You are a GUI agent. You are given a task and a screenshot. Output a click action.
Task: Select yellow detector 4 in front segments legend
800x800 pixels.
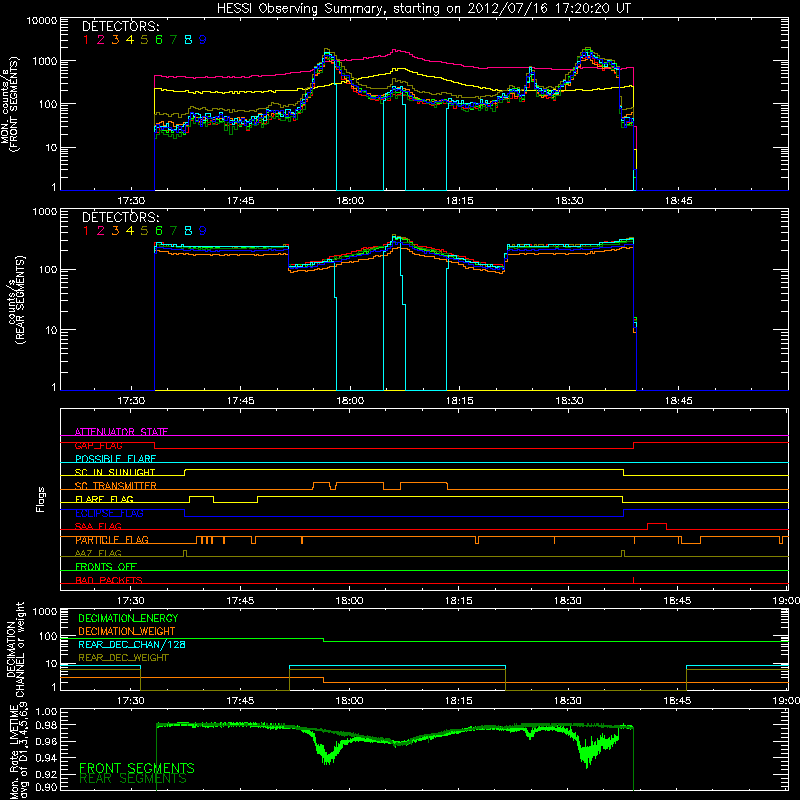(x=130, y=40)
